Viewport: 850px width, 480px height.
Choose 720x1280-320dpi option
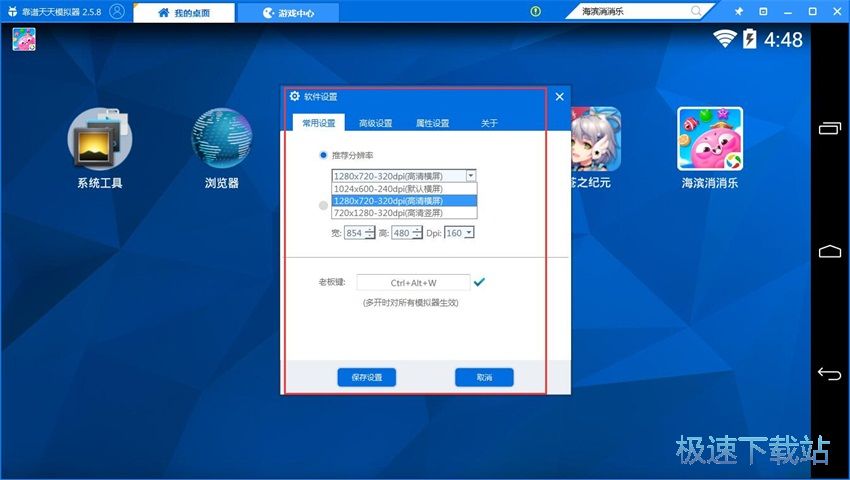point(404,213)
